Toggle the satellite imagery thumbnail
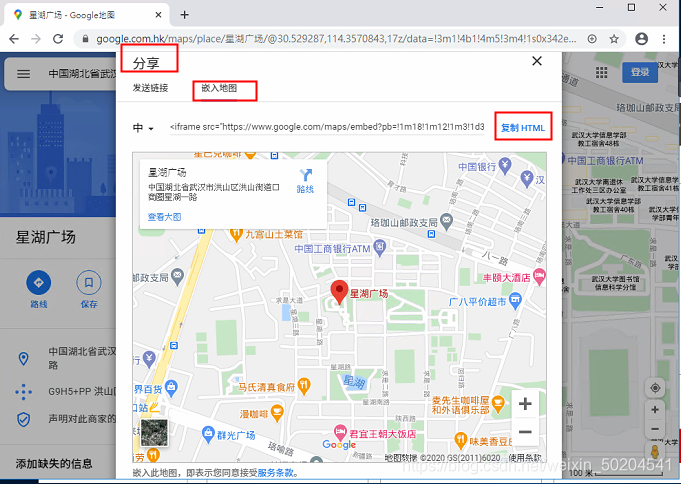 click(154, 433)
